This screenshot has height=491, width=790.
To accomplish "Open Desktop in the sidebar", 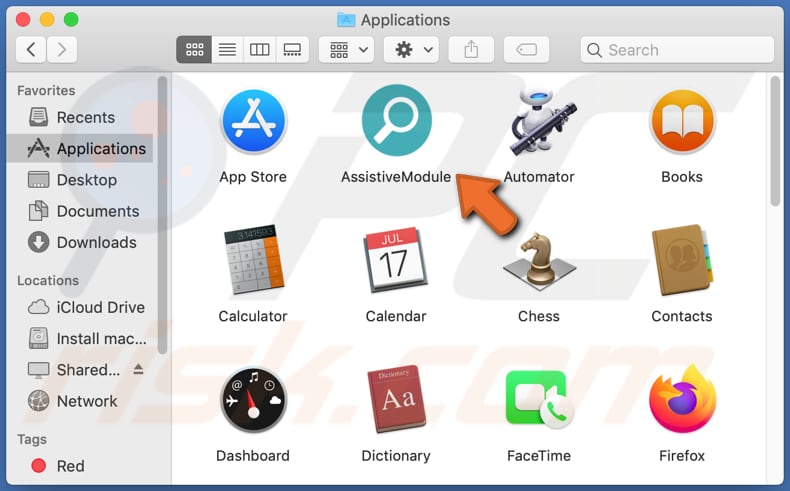I will pos(82,180).
